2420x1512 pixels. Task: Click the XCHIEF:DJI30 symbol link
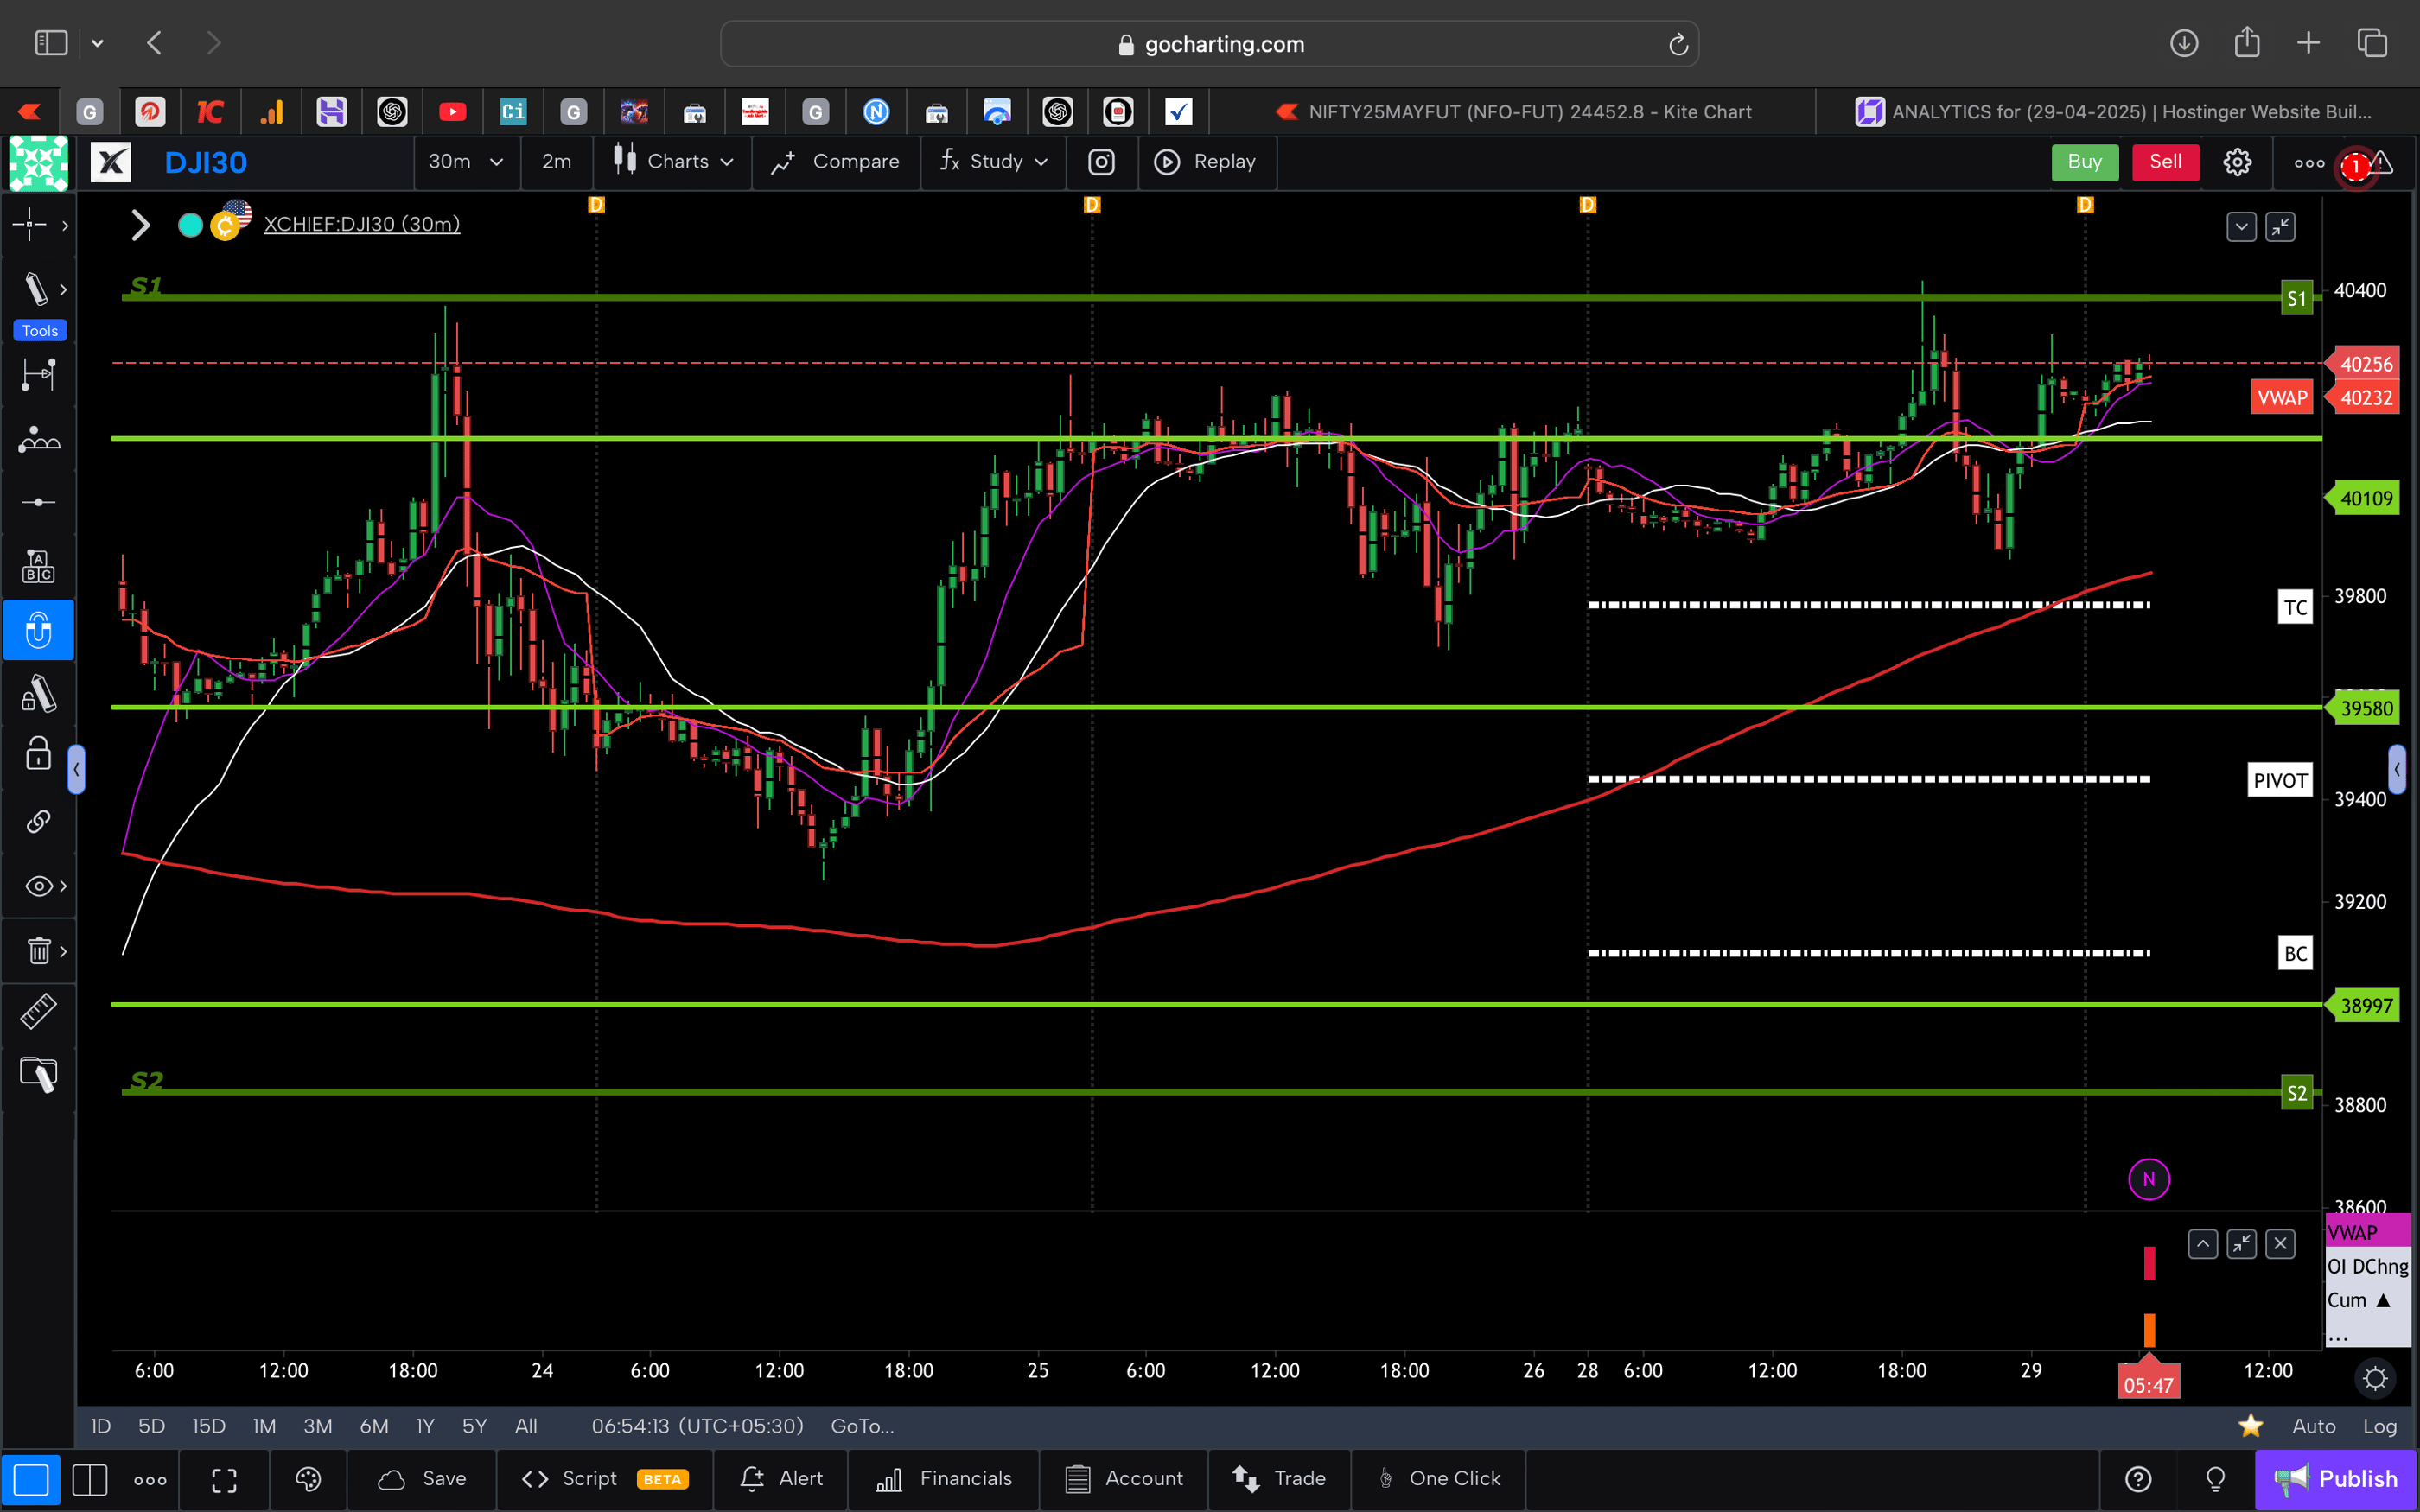pyautogui.click(x=361, y=224)
